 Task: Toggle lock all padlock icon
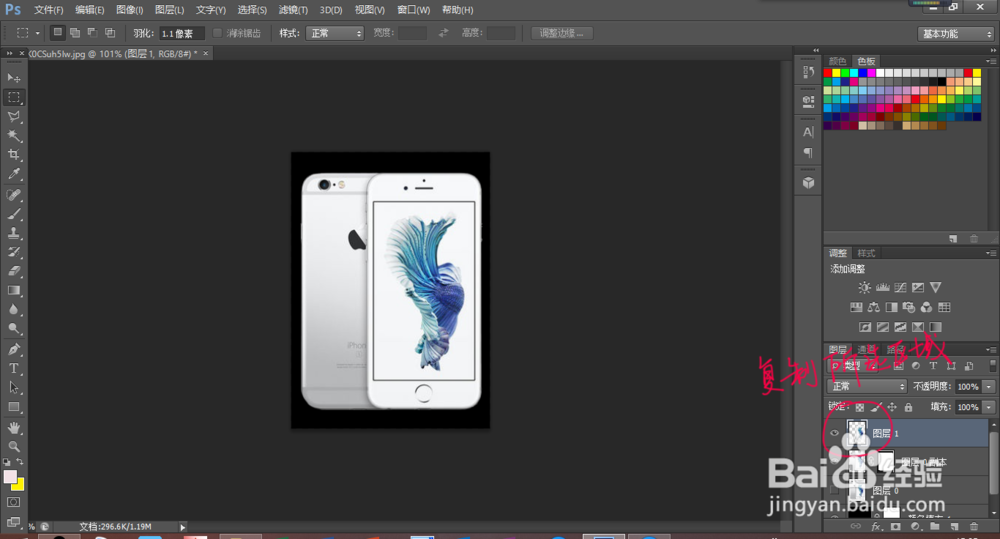pos(908,407)
